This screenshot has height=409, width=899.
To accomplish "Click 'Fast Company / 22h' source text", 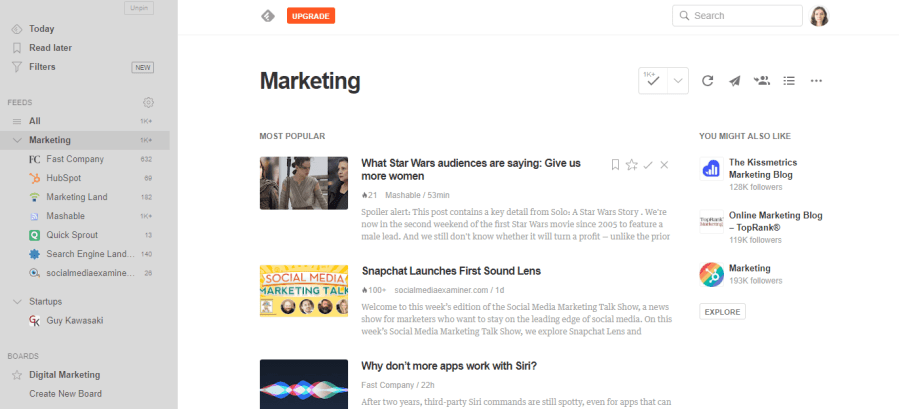I will click(398, 385).
